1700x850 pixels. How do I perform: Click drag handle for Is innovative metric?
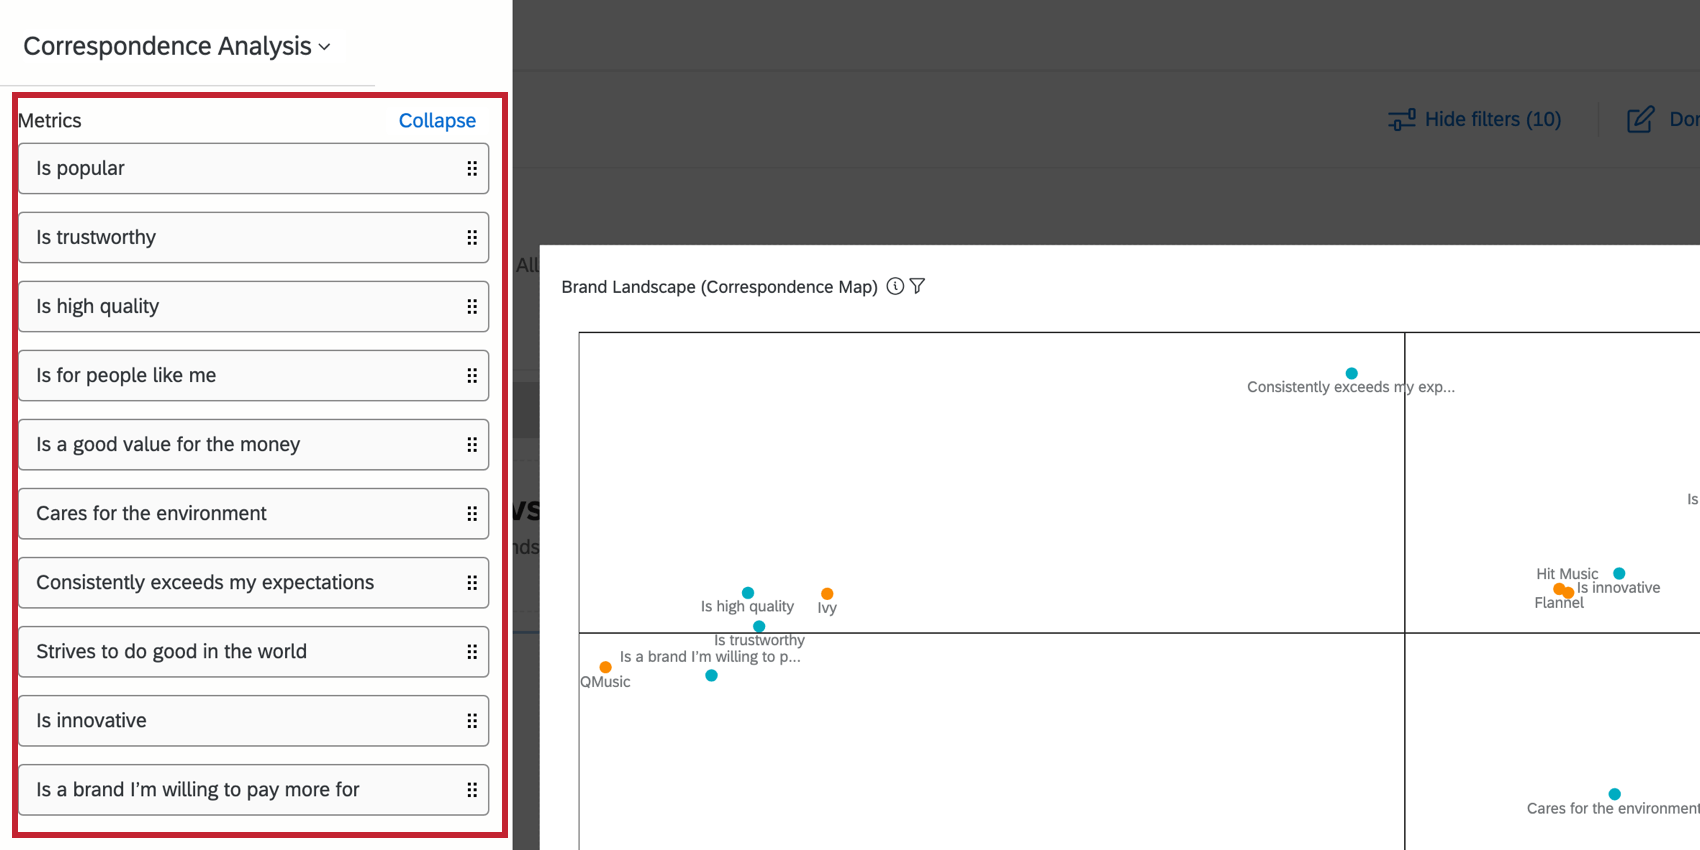472,721
